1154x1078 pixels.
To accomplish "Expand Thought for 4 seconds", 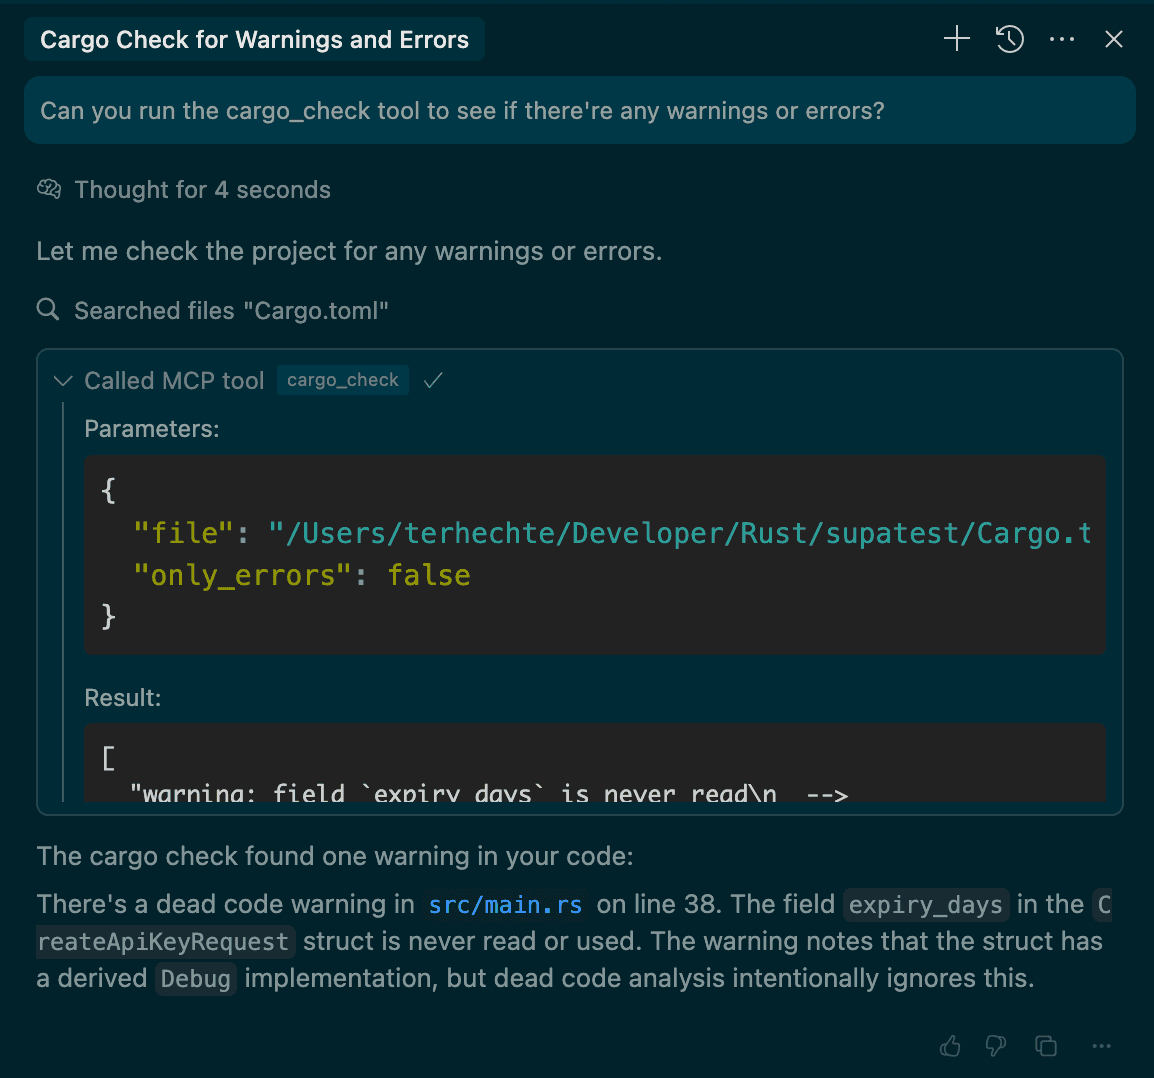I will pyautogui.click(x=202, y=190).
